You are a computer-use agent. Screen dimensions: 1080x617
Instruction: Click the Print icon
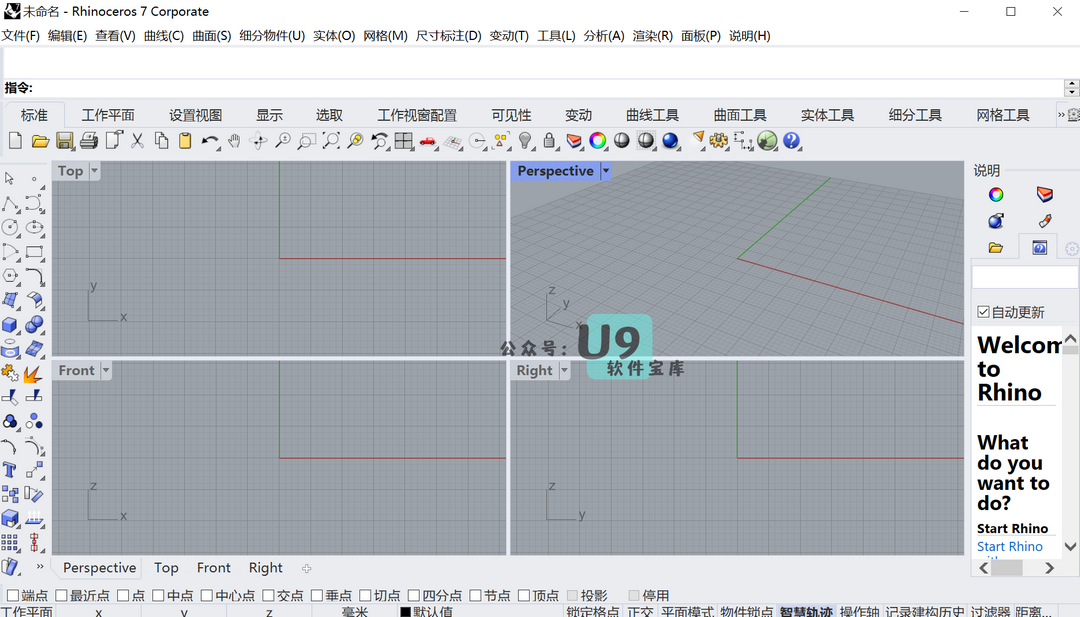pos(88,141)
